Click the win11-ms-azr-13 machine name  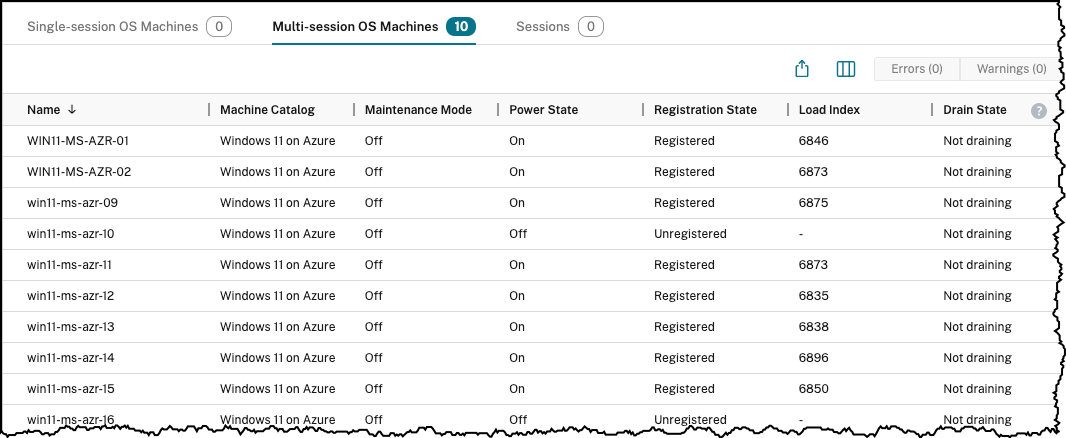coord(71,327)
